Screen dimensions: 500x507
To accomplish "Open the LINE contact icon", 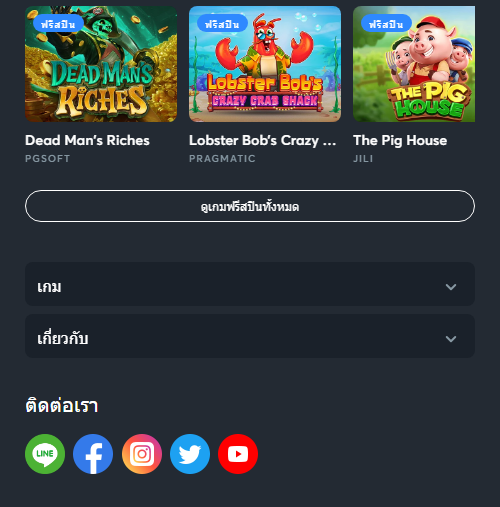I will click(x=45, y=454).
